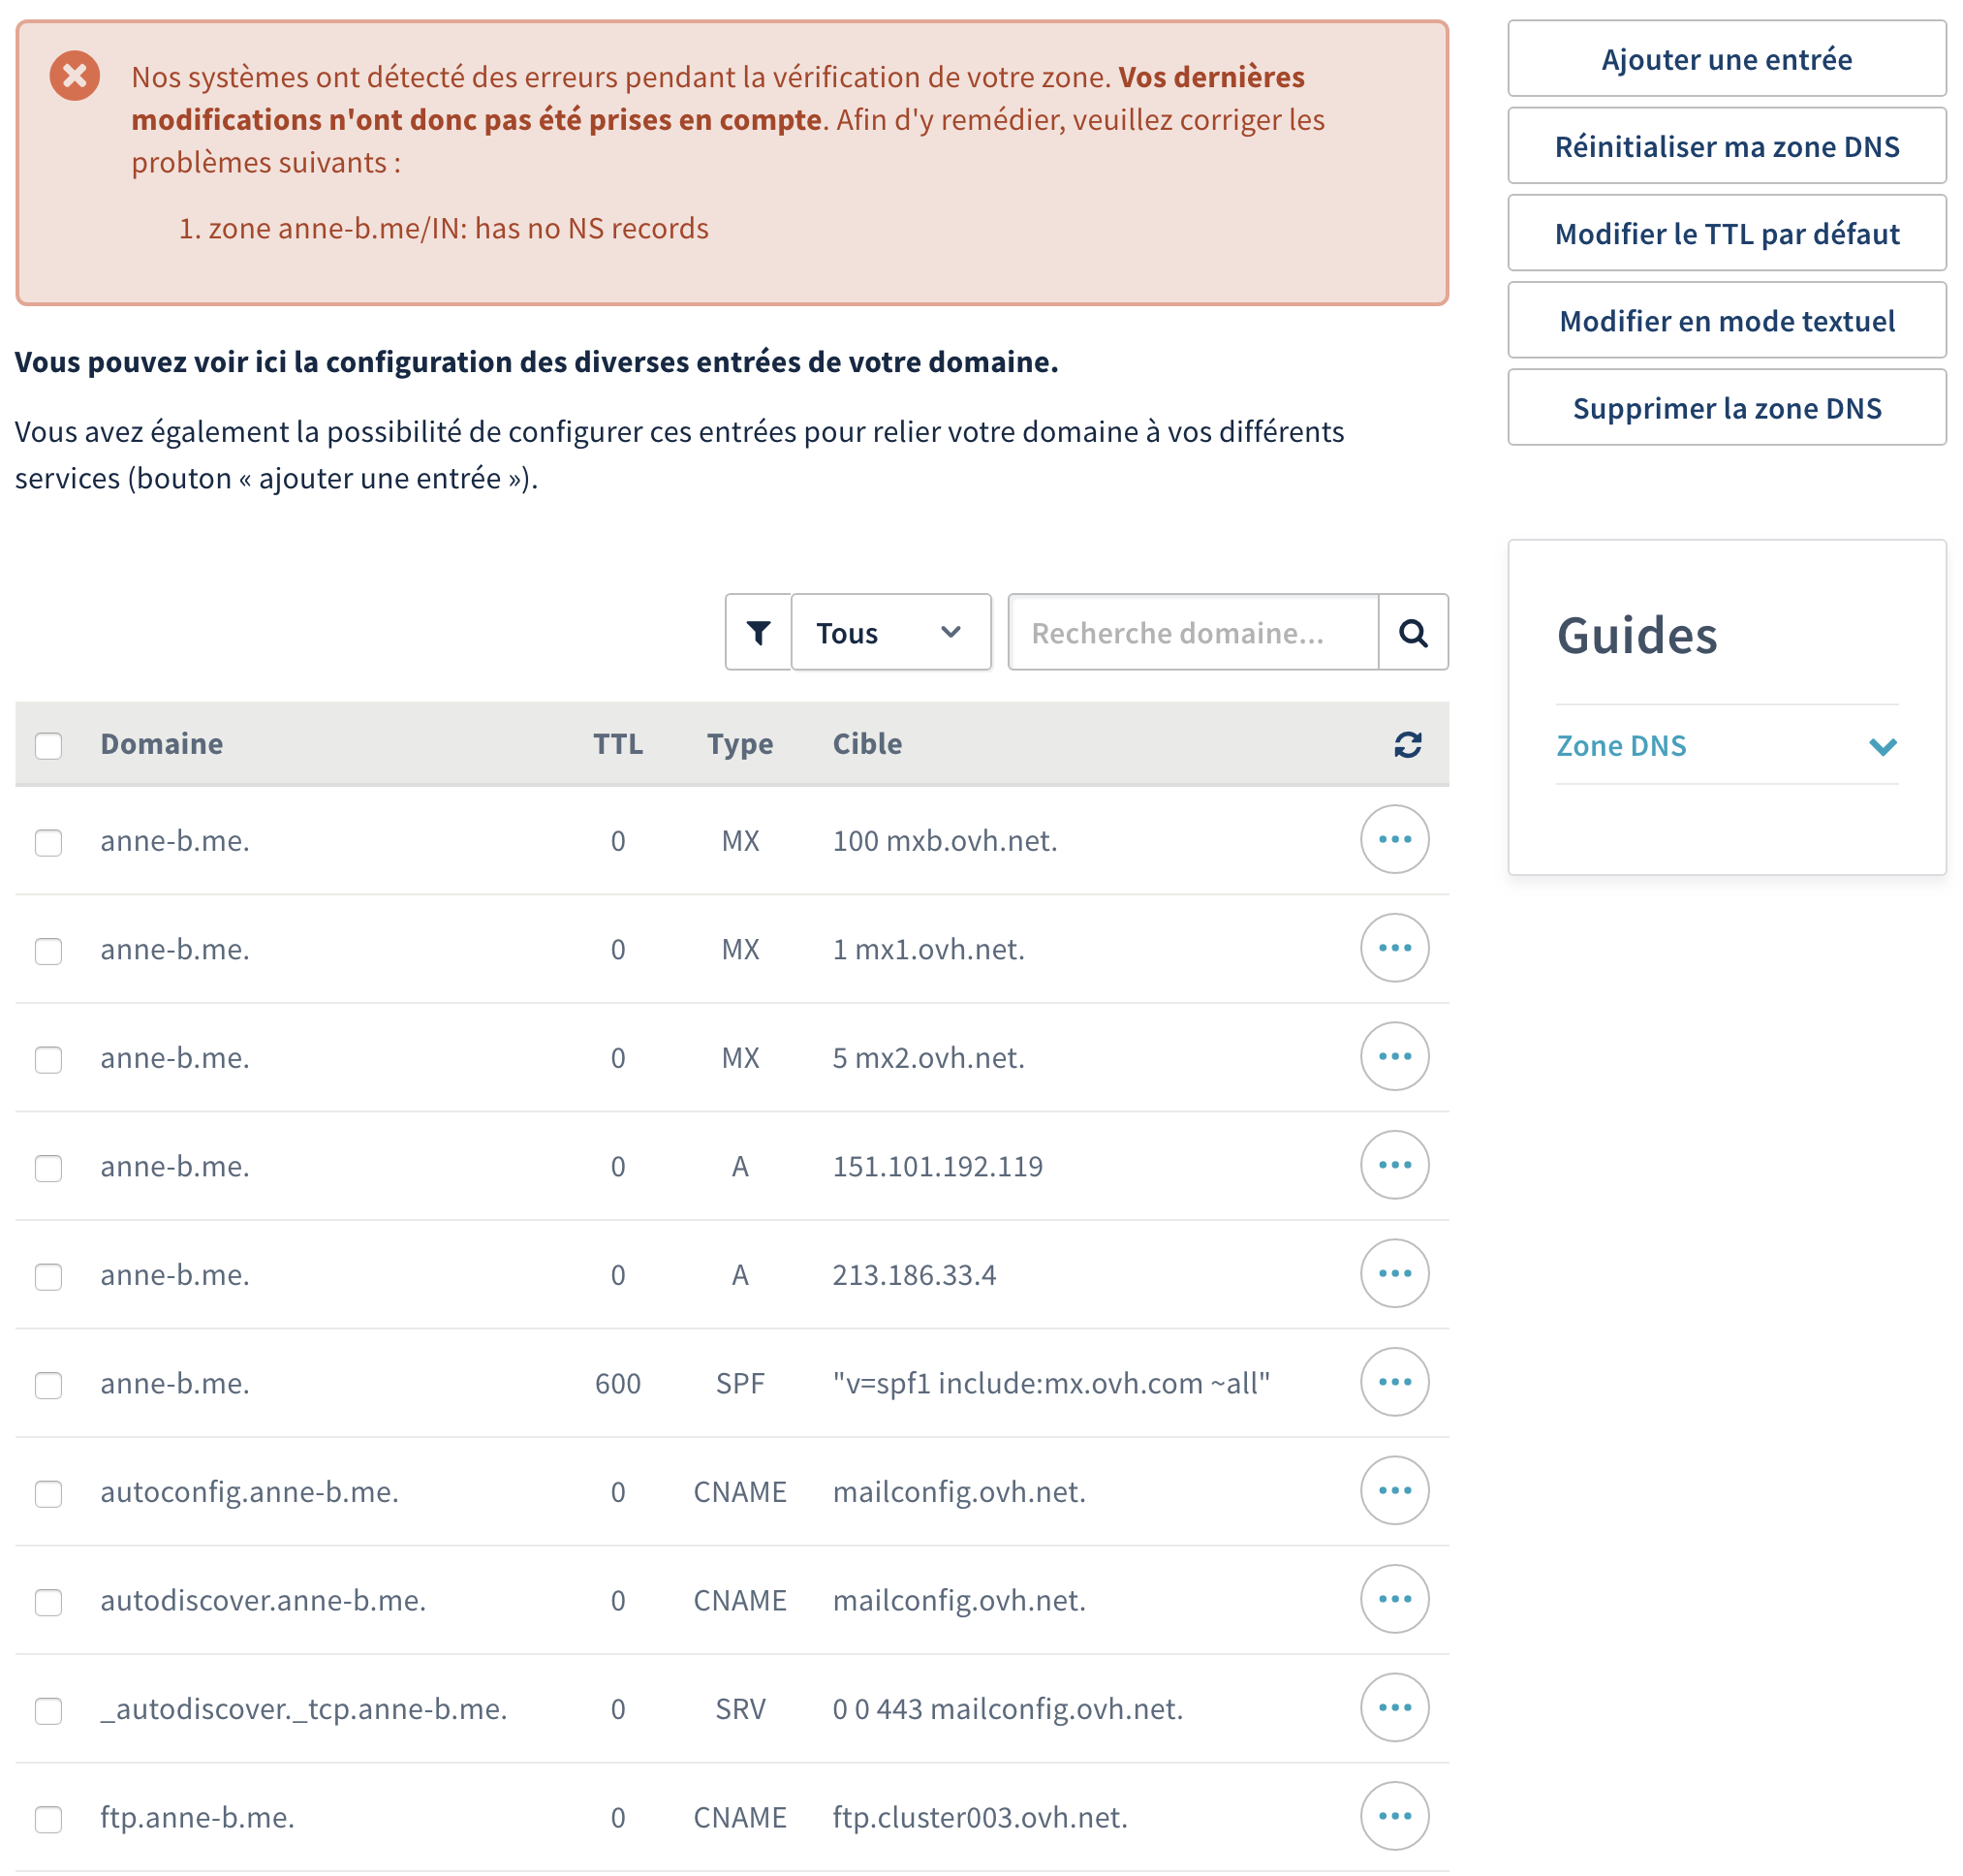Open actions menu for SPF record row
The width and height of the screenshot is (1963, 1876).
pyautogui.click(x=1394, y=1382)
